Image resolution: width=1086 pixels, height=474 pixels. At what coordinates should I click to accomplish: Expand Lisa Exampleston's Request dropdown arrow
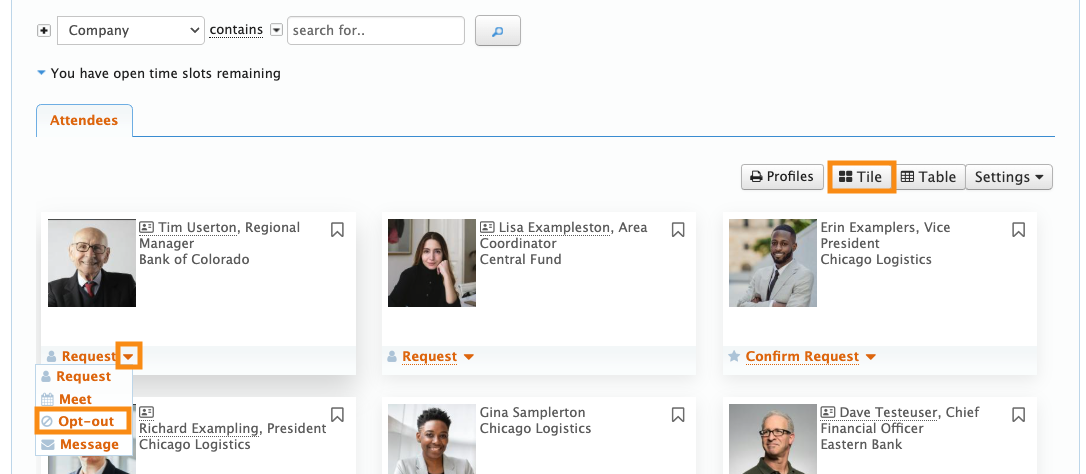[x=468, y=357]
